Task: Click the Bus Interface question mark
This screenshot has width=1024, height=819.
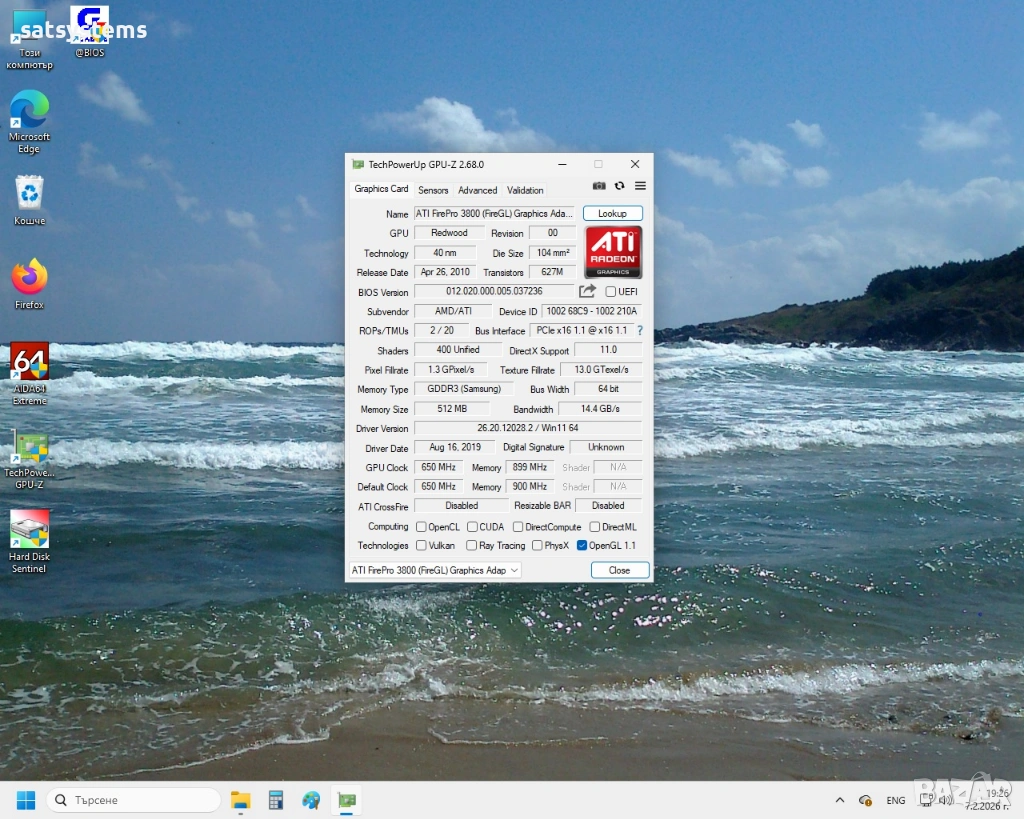Action: pyautogui.click(x=640, y=330)
